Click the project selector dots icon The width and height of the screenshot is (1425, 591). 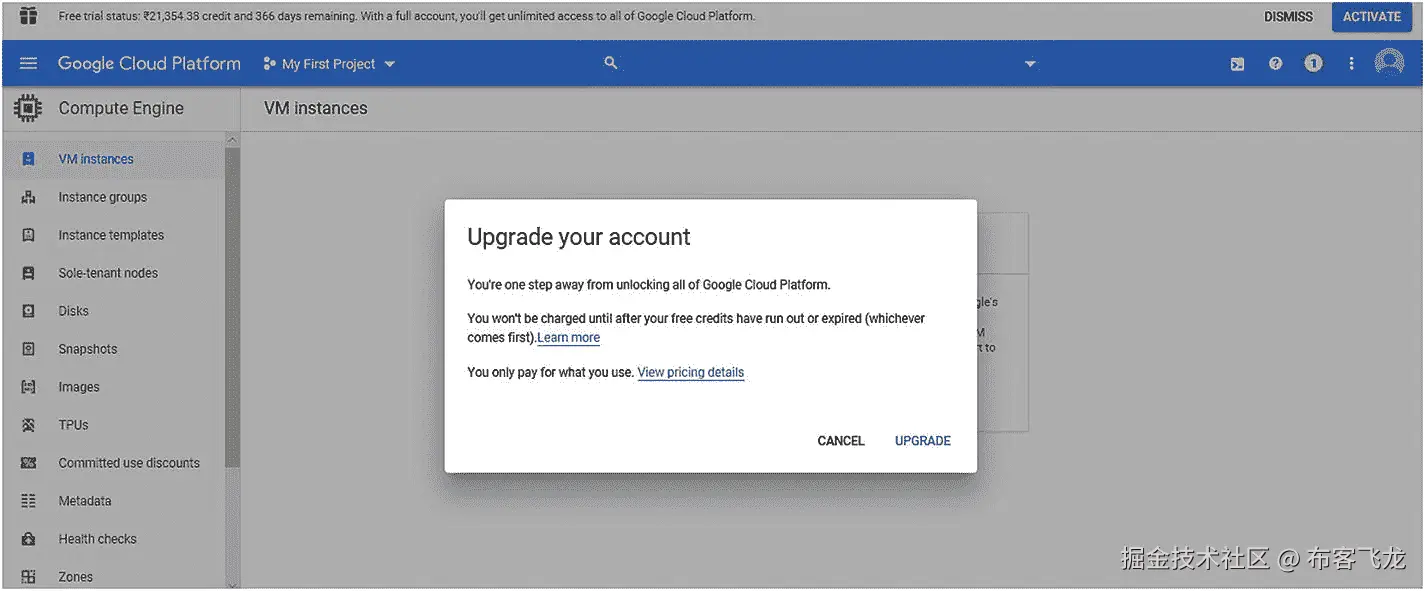tap(269, 64)
